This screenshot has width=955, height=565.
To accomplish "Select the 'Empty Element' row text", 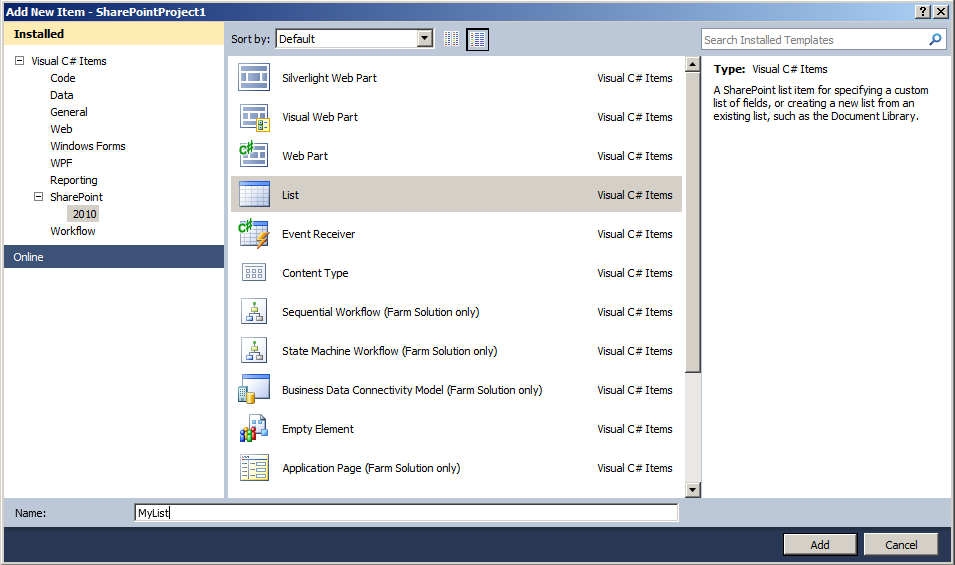I will tap(317, 429).
